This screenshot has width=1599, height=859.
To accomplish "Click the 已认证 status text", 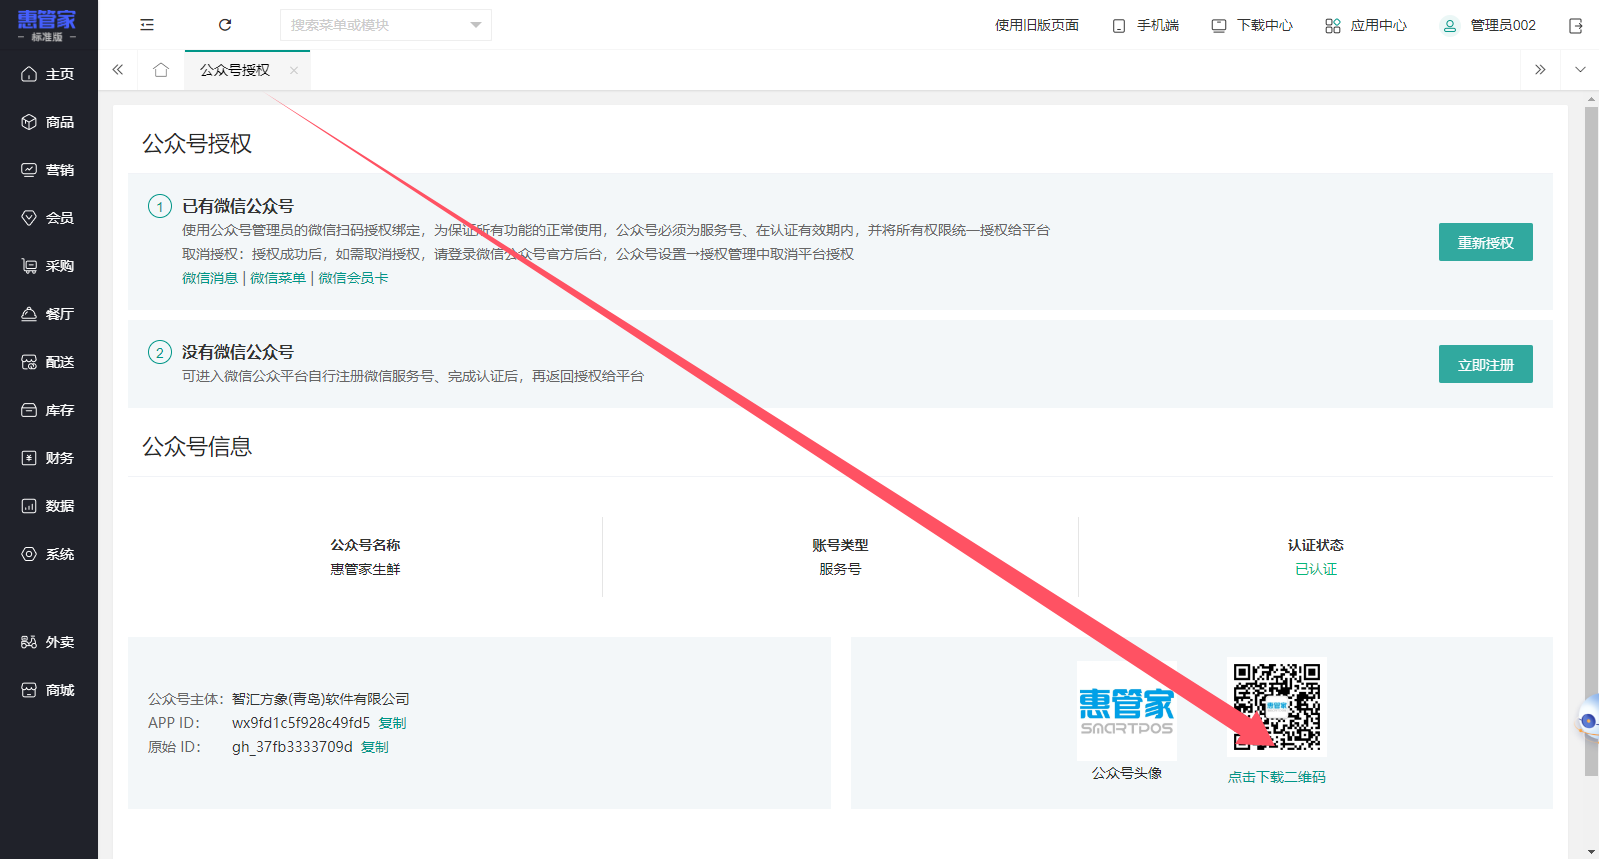I will pos(1316,569).
